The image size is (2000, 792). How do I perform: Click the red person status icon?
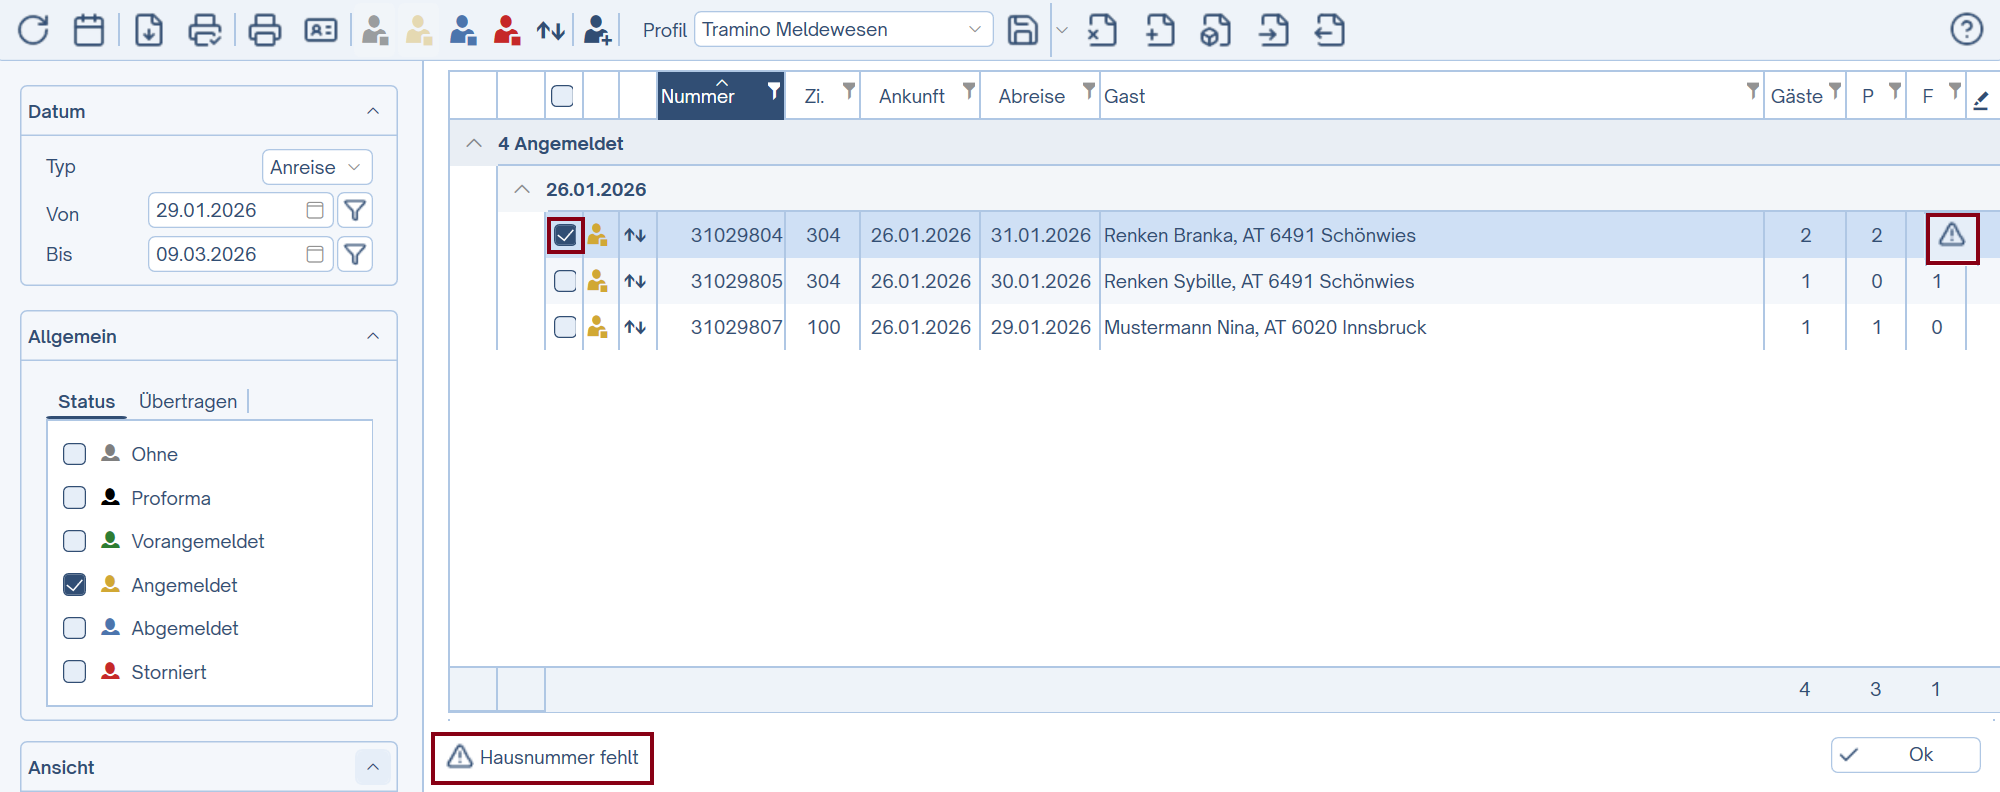(x=507, y=30)
